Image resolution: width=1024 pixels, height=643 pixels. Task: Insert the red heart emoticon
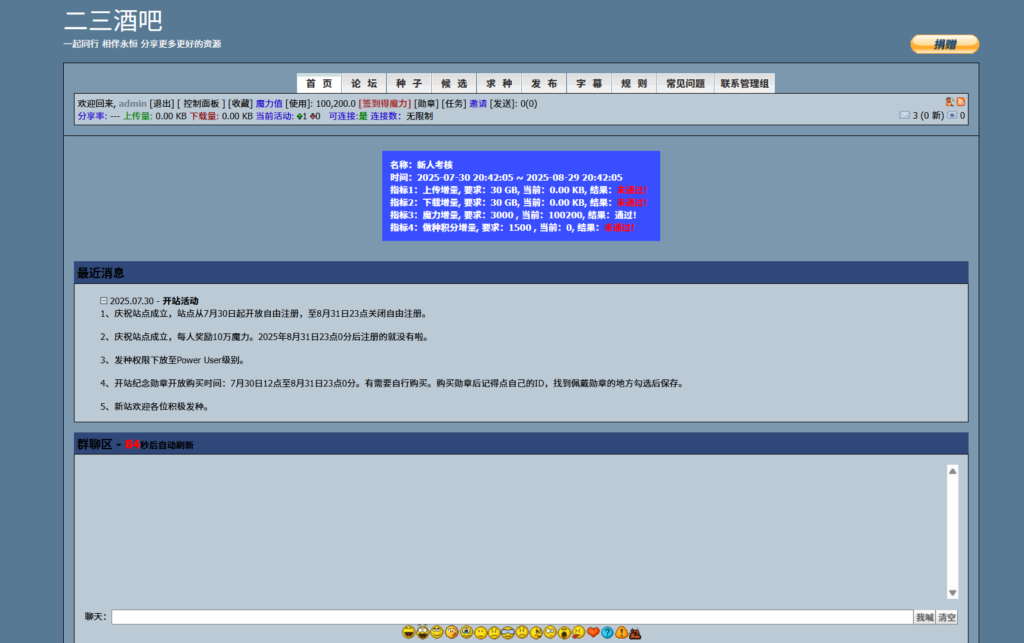coord(593,632)
